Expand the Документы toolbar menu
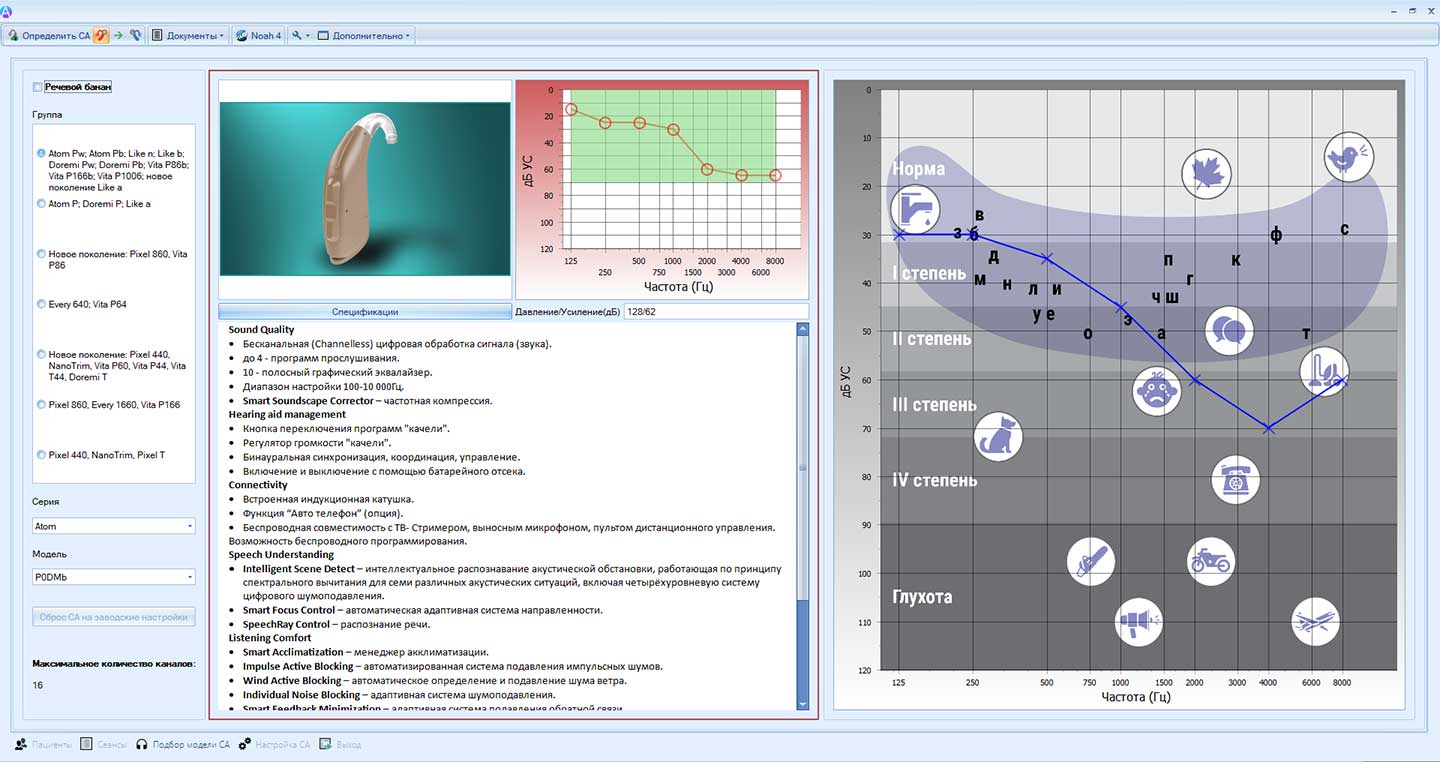 (187, 36)
